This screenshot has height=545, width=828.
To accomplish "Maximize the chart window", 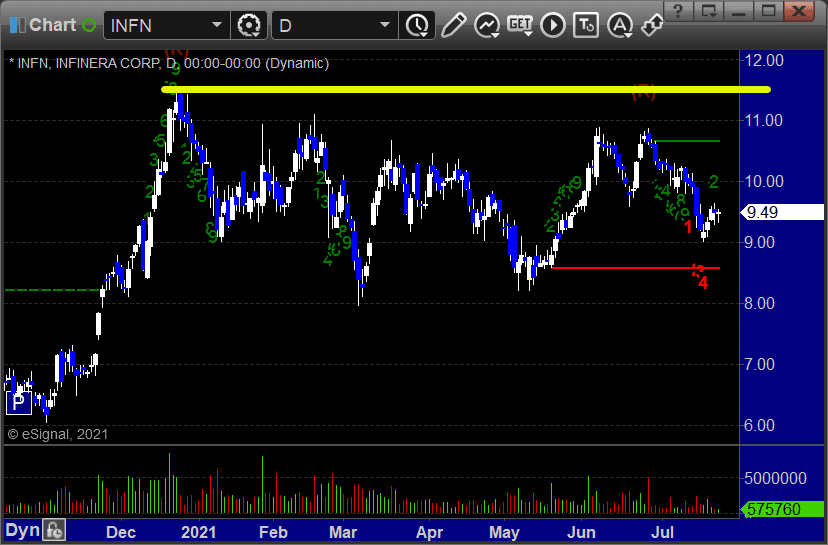I will (x=768, y=10).
